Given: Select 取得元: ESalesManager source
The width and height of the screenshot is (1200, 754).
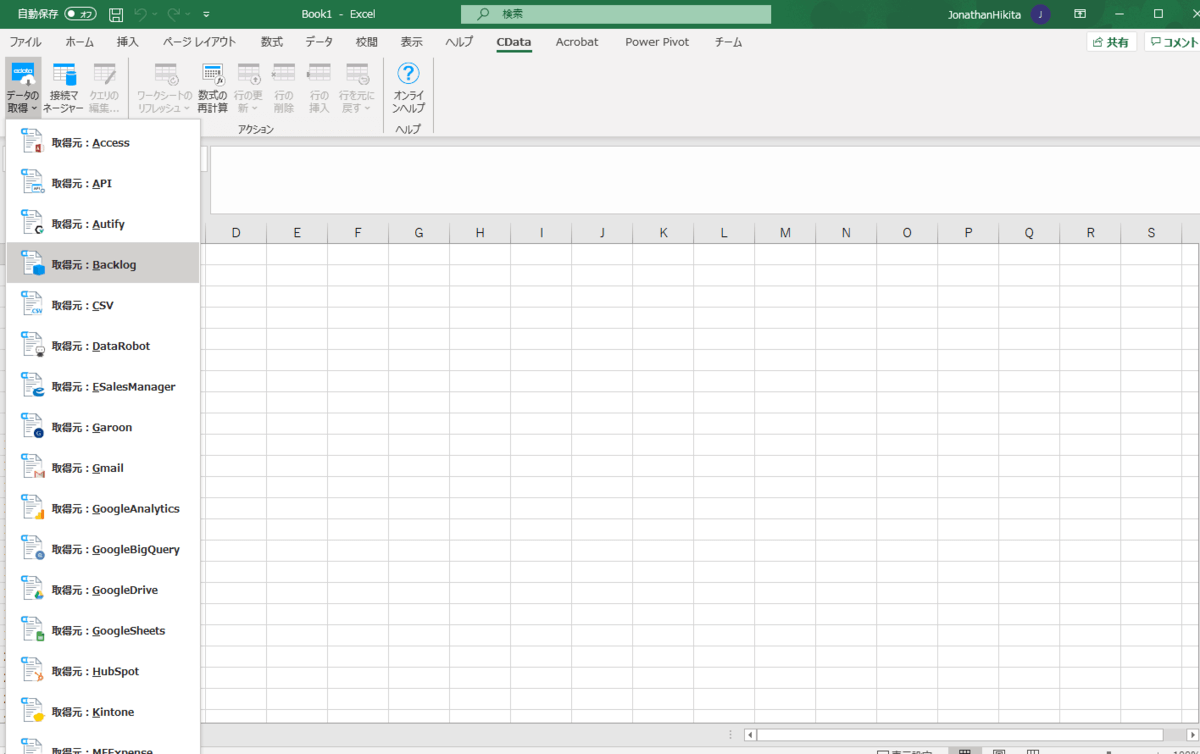Looking at the screenshot, I should [x=103, y=387].
